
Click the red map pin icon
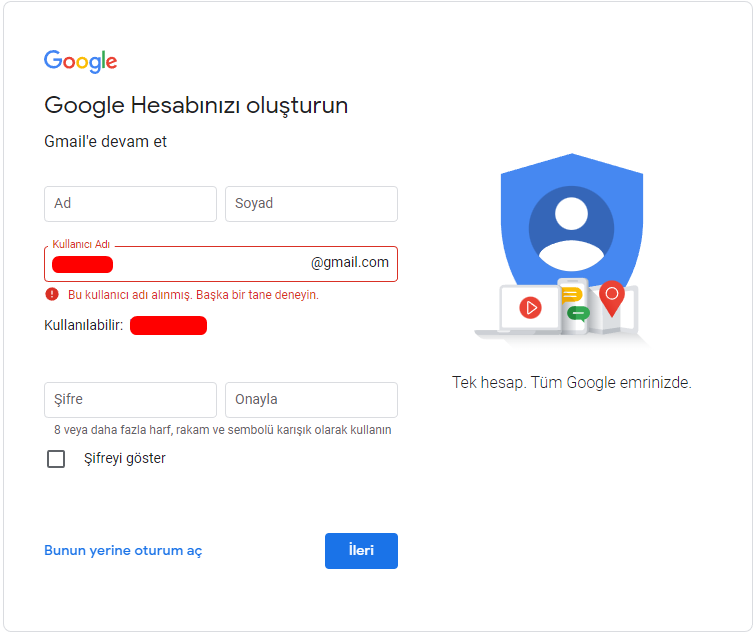click(612, 298)
